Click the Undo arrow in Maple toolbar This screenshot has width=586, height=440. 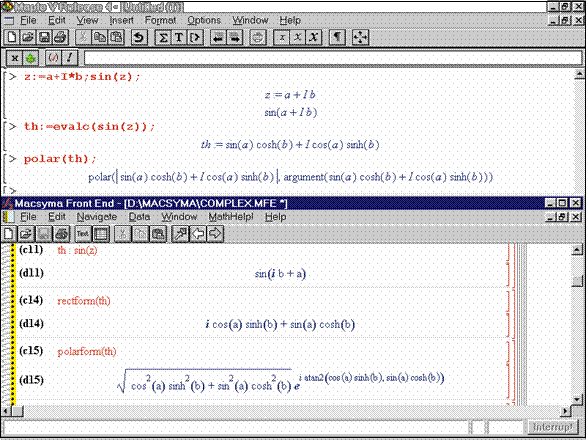click(x=139, y=37)
